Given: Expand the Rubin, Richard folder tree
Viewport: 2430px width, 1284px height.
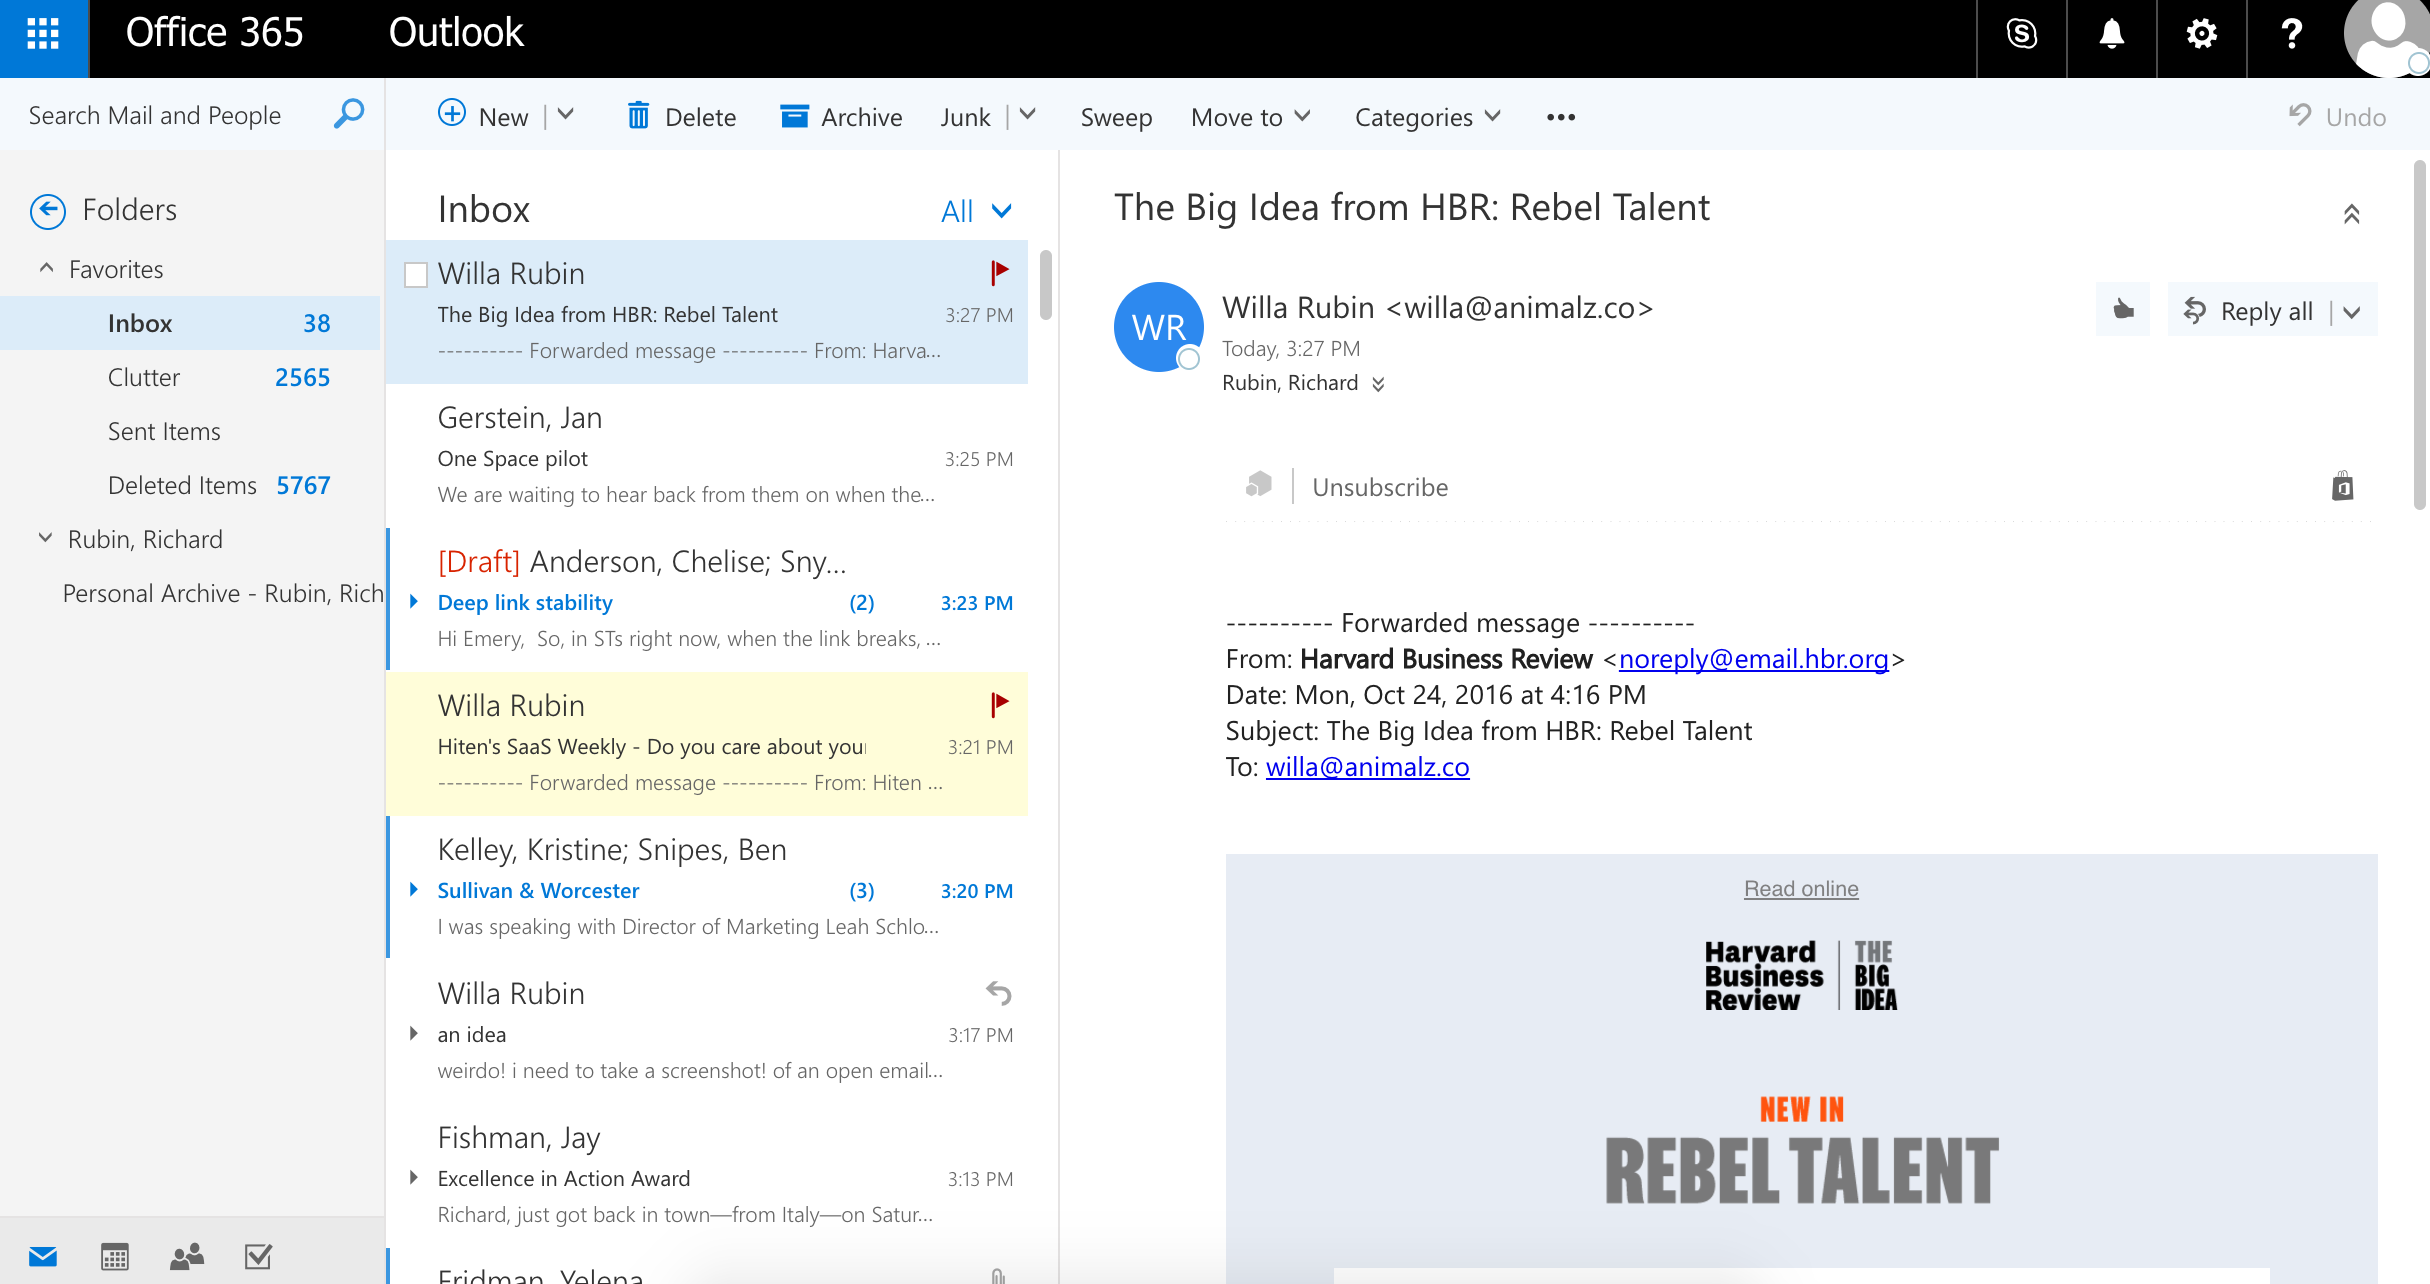Looking at the screenshot, I should (45, 538).
